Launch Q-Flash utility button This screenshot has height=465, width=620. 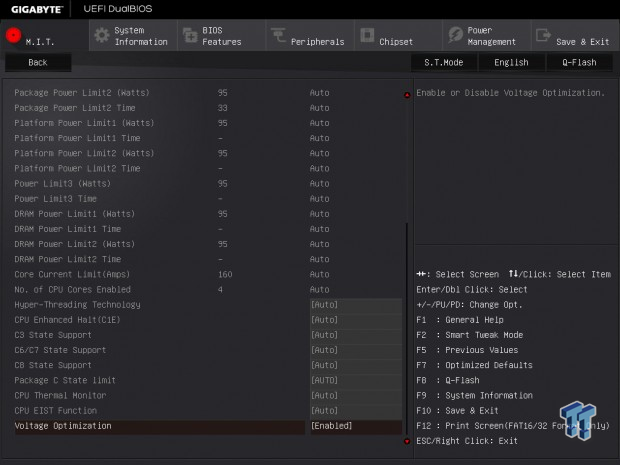579,62
